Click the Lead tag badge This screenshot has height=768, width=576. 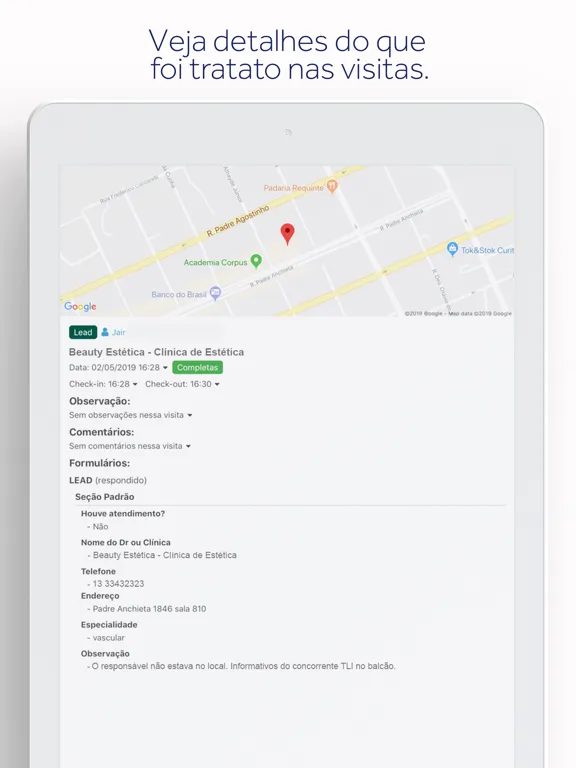(x=83, y=332)
